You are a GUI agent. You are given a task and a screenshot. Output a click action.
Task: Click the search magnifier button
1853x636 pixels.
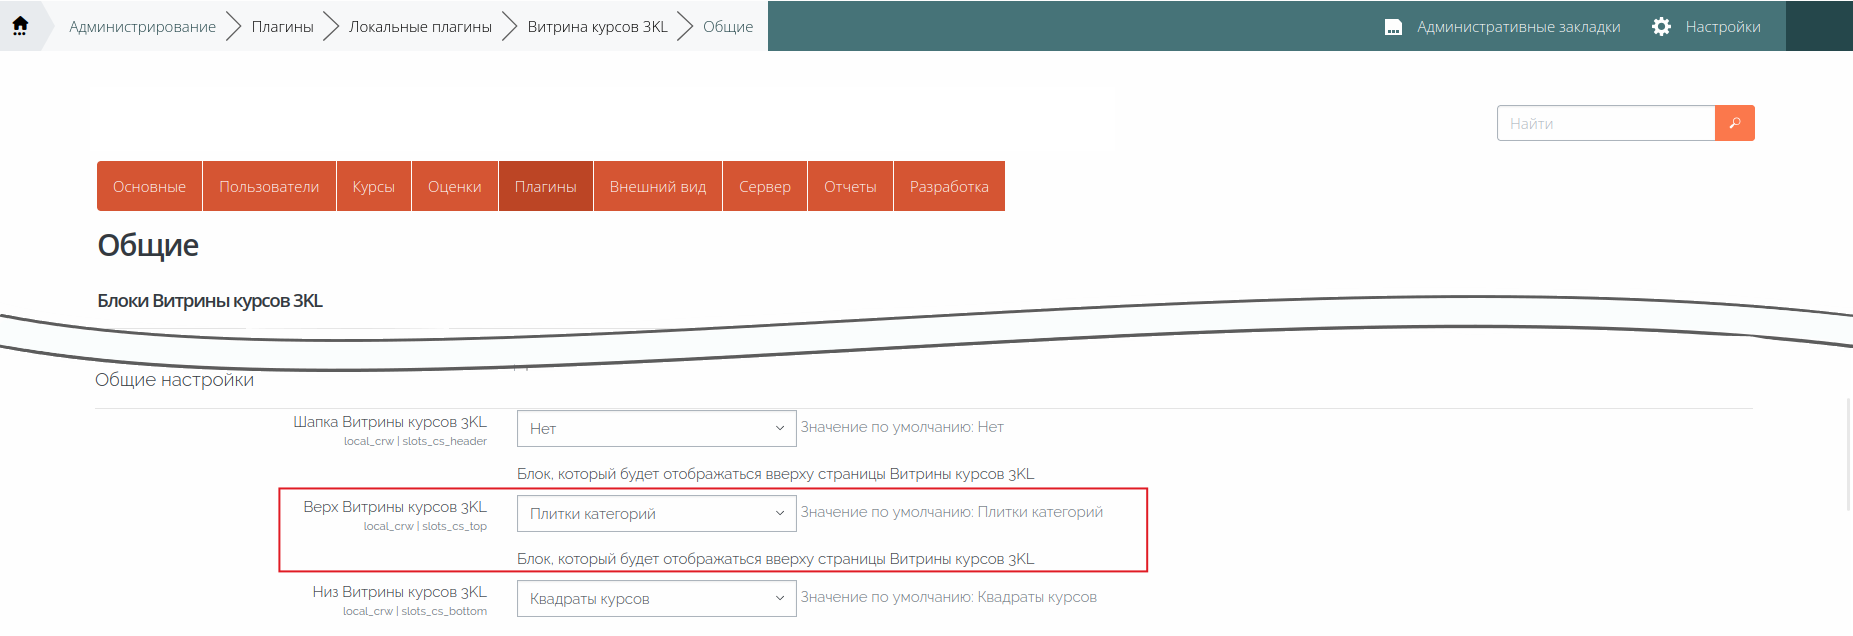pos(1734,123)
